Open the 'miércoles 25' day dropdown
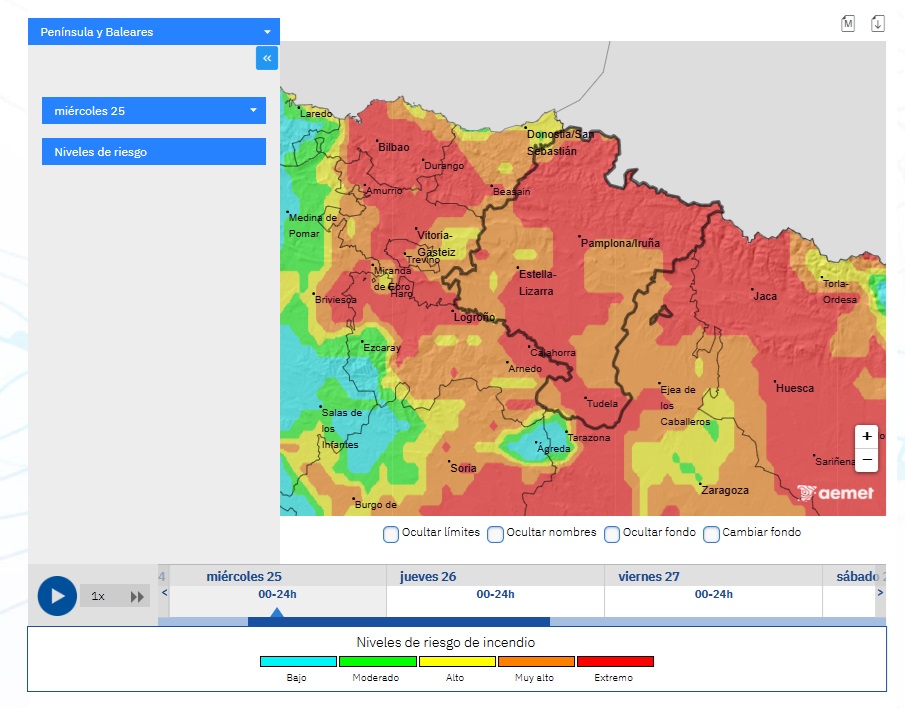The image size is (905, 708). coord(153,110)
